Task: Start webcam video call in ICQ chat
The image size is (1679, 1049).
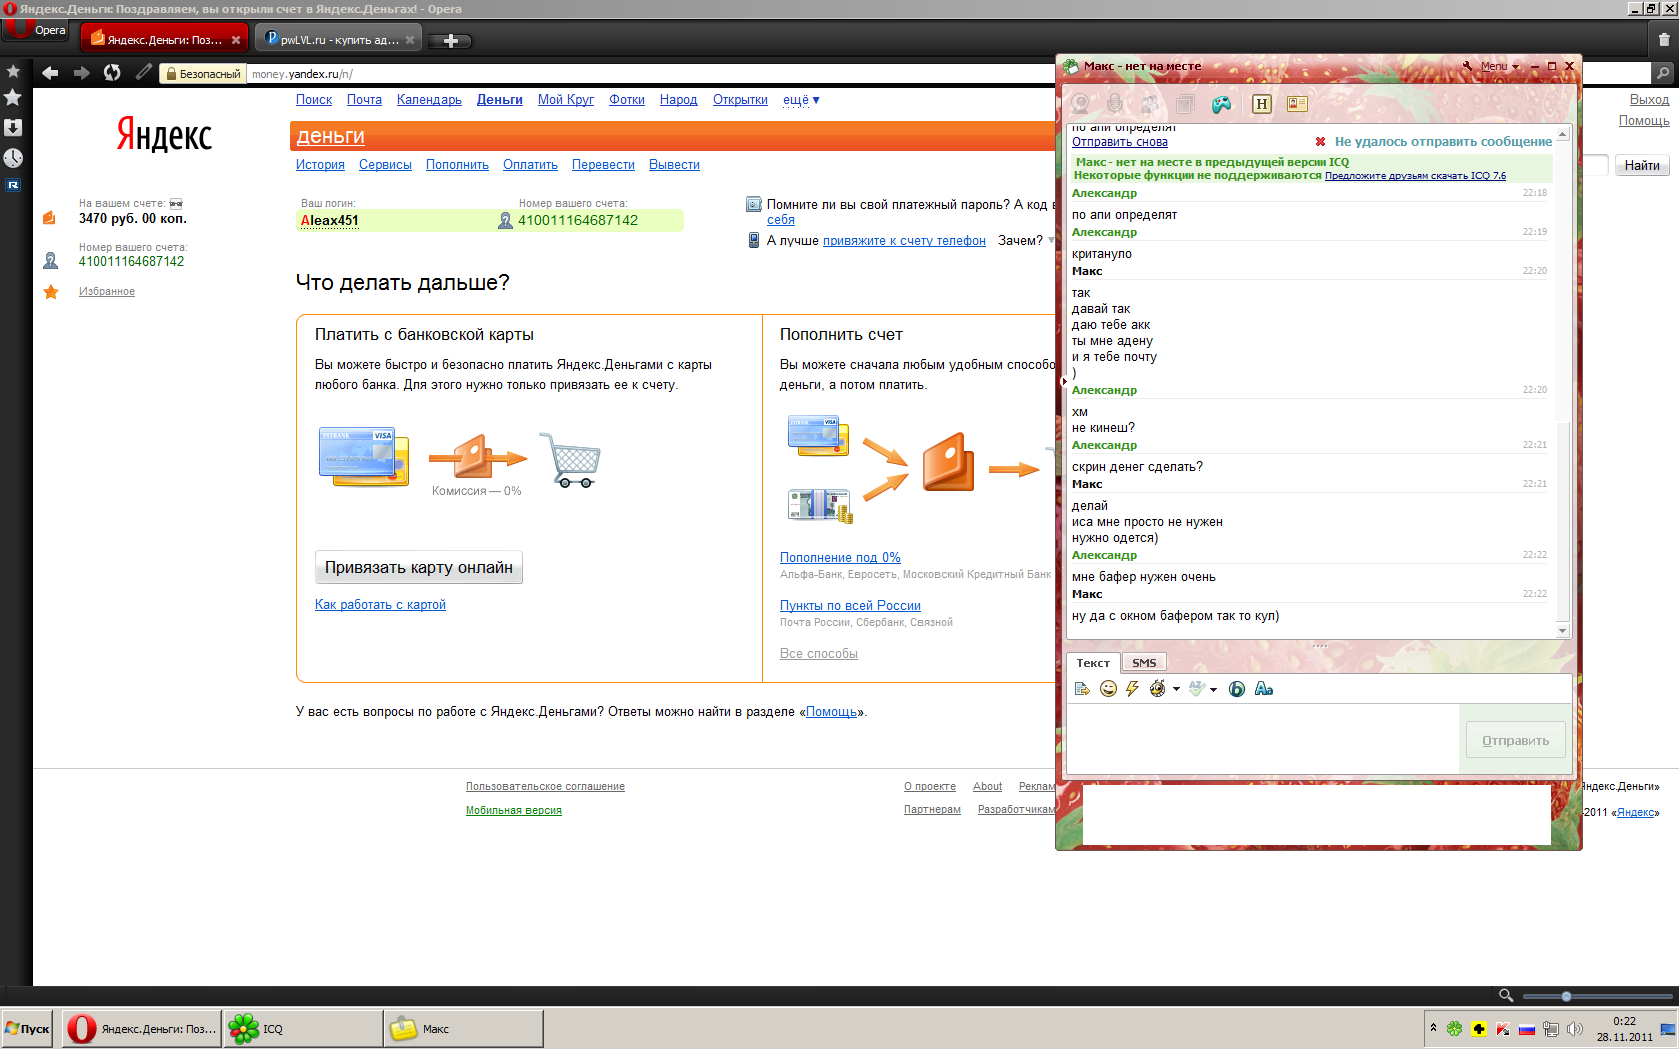Action: coord(1080,104)
